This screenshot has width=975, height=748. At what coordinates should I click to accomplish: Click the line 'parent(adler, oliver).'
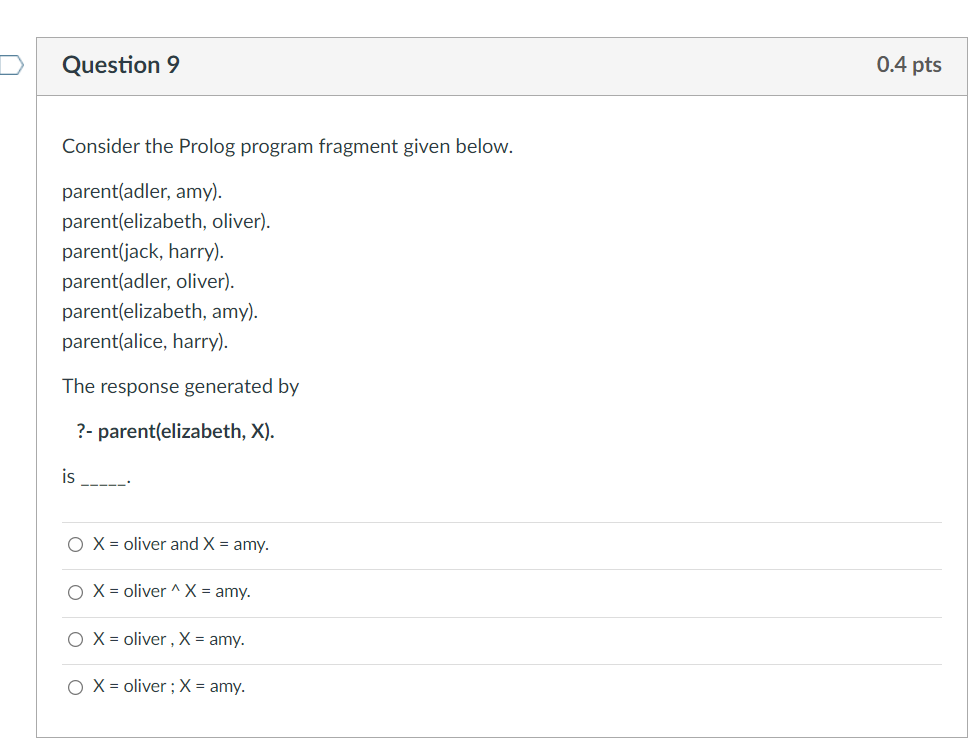pos(148,281)
